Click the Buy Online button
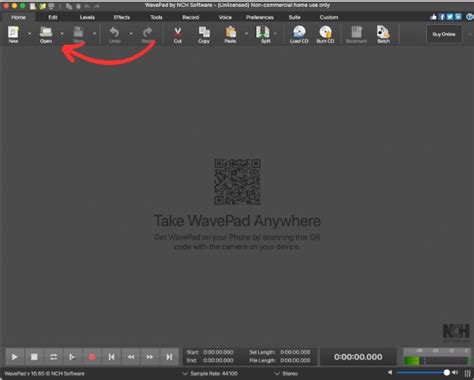This screenshot has height=380, width=474. click(x=444, y=34)
